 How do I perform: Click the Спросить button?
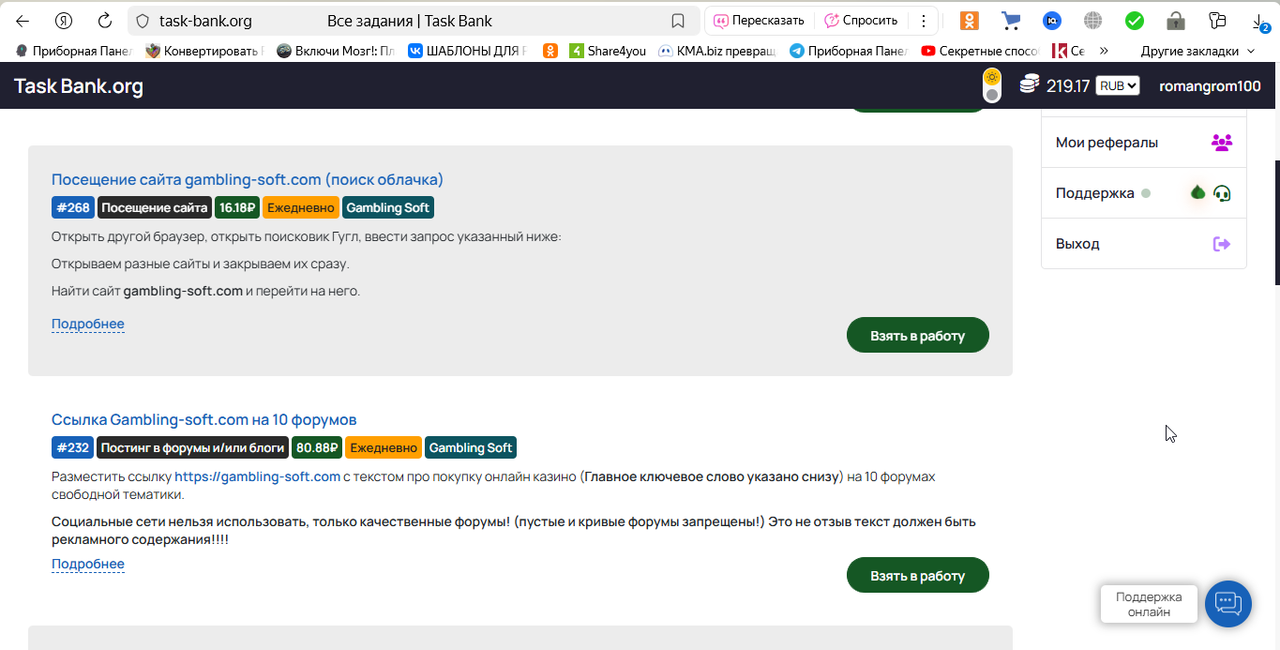point(861,20)
